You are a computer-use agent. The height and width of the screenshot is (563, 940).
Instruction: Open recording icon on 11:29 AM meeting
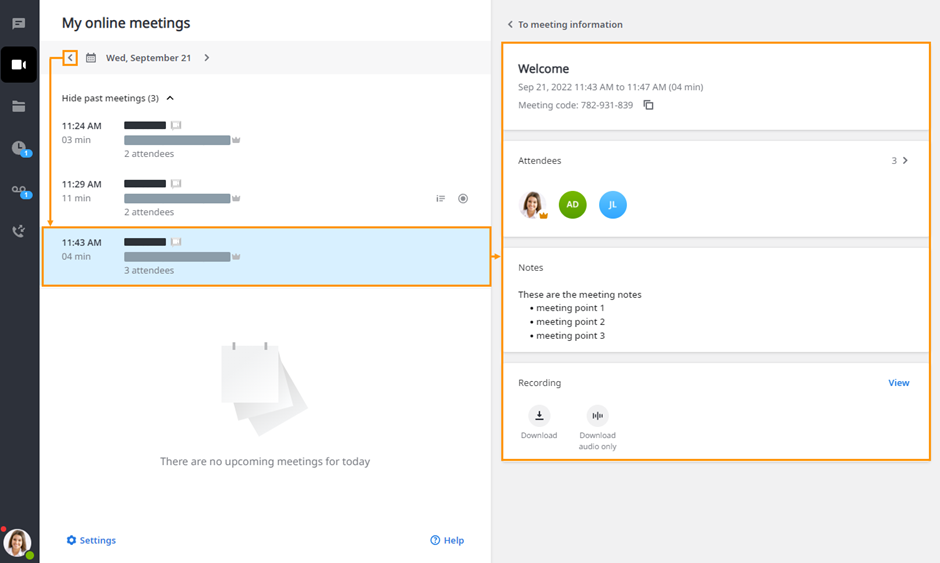point(463,198)
